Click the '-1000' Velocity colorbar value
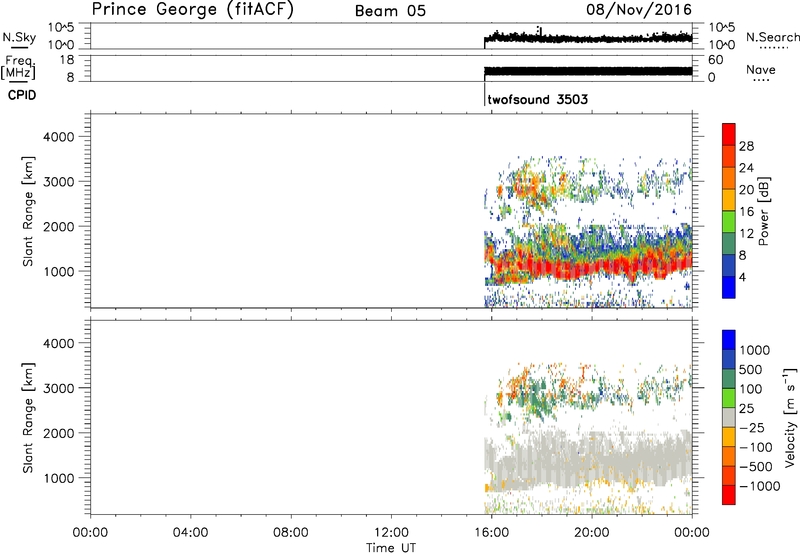Image resolution: width=800 pixels, height=554 pixels. pos(759,486)
